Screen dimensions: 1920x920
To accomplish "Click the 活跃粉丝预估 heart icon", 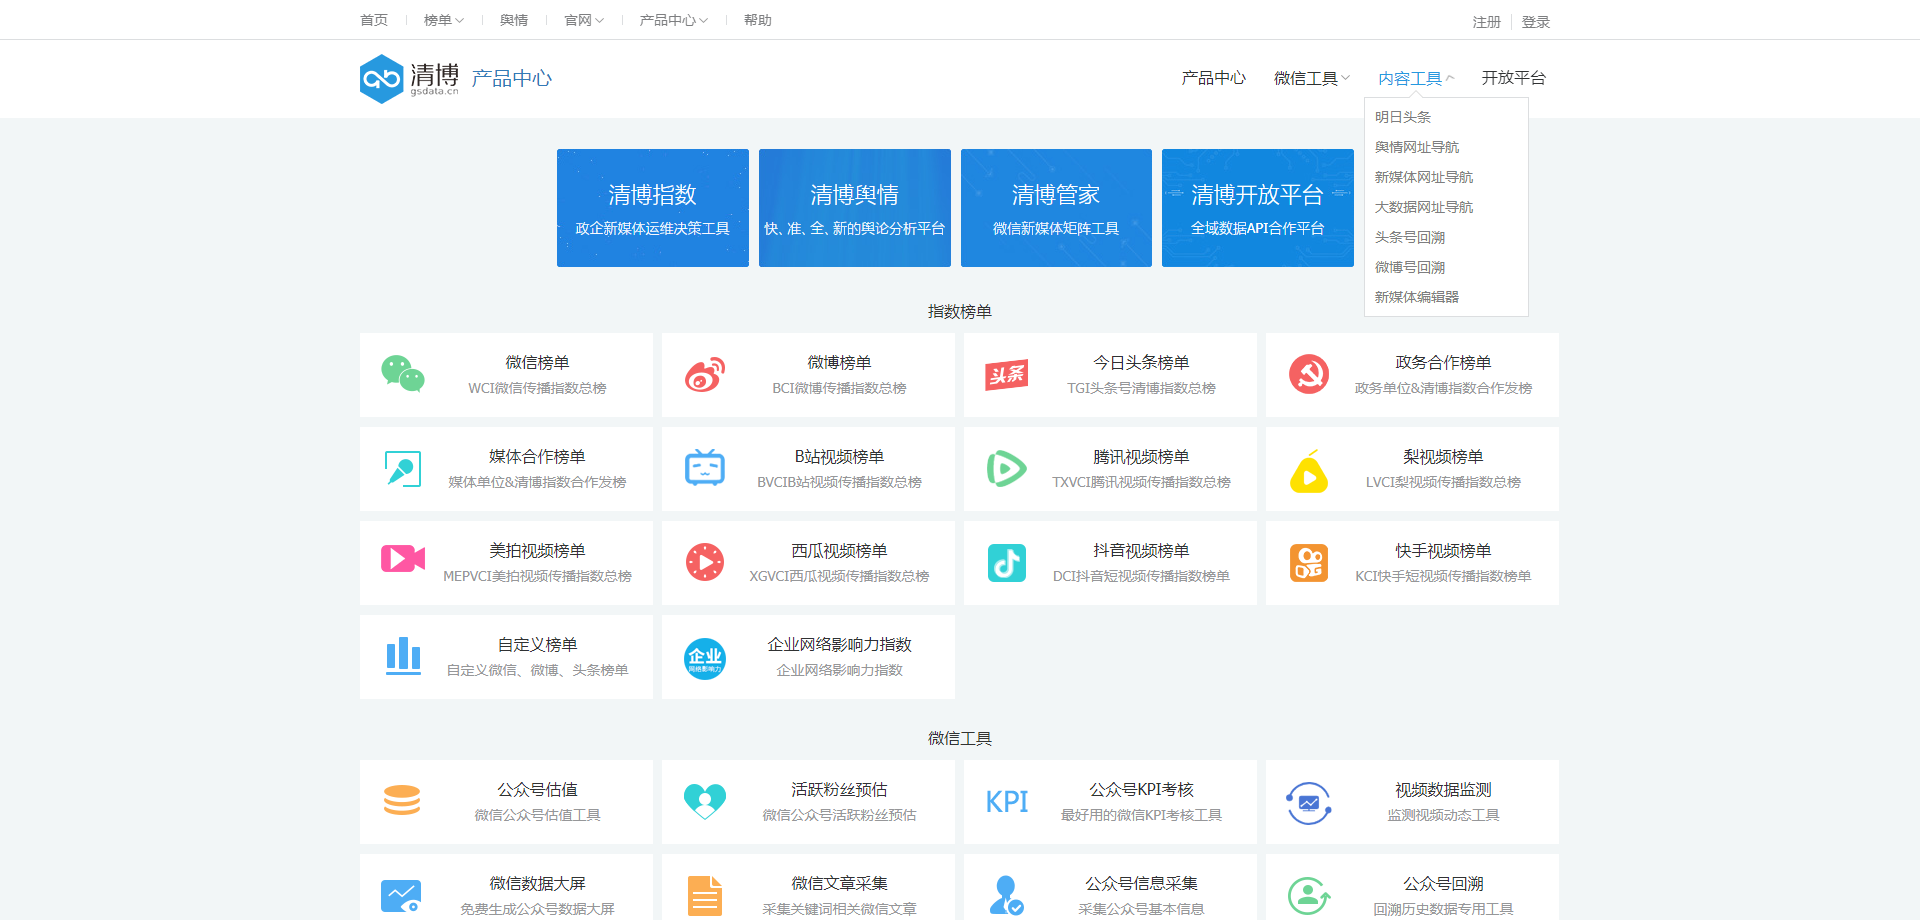I will (705, 801).
